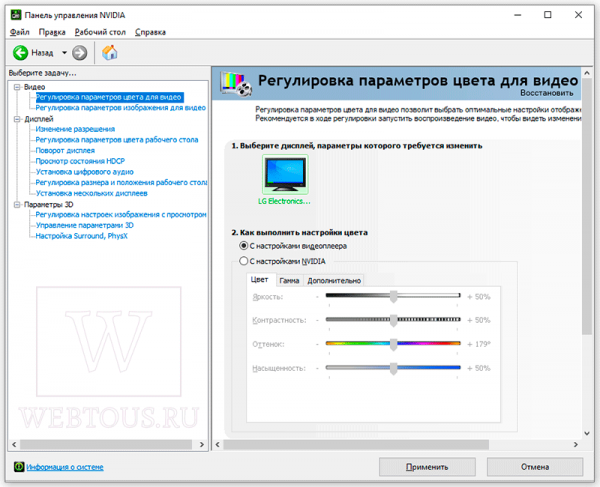Open the Справка menu
This screenshot has height=487, width=600.
point(150,32)
